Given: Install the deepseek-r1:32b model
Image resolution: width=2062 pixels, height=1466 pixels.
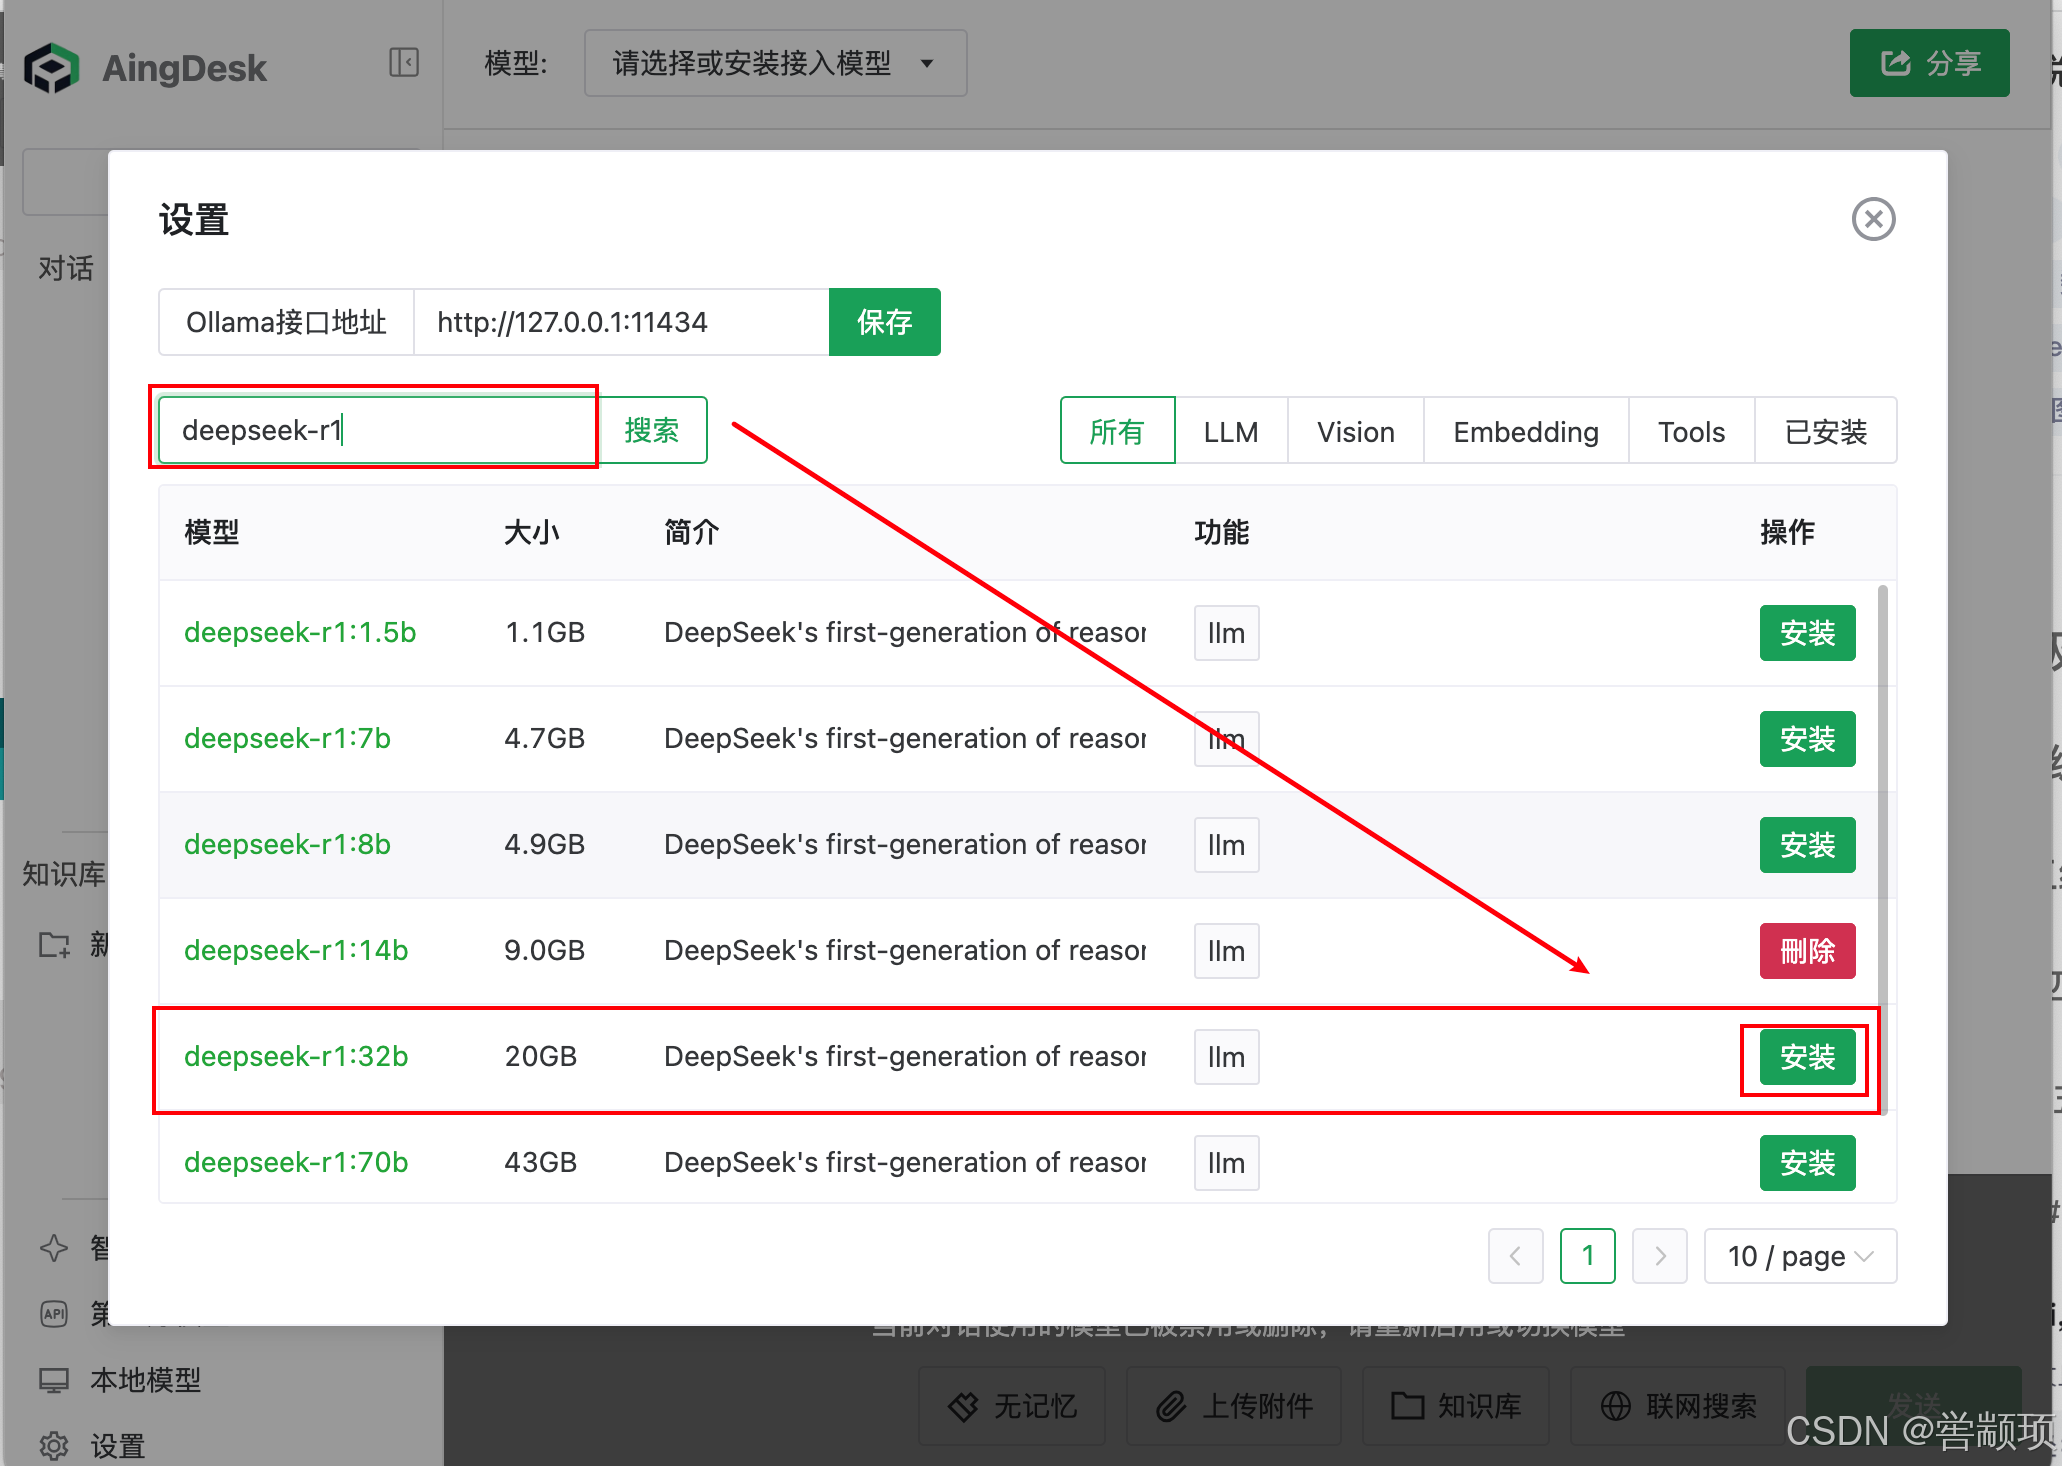Looking at the screenshot, I should click(1806, 1057).
